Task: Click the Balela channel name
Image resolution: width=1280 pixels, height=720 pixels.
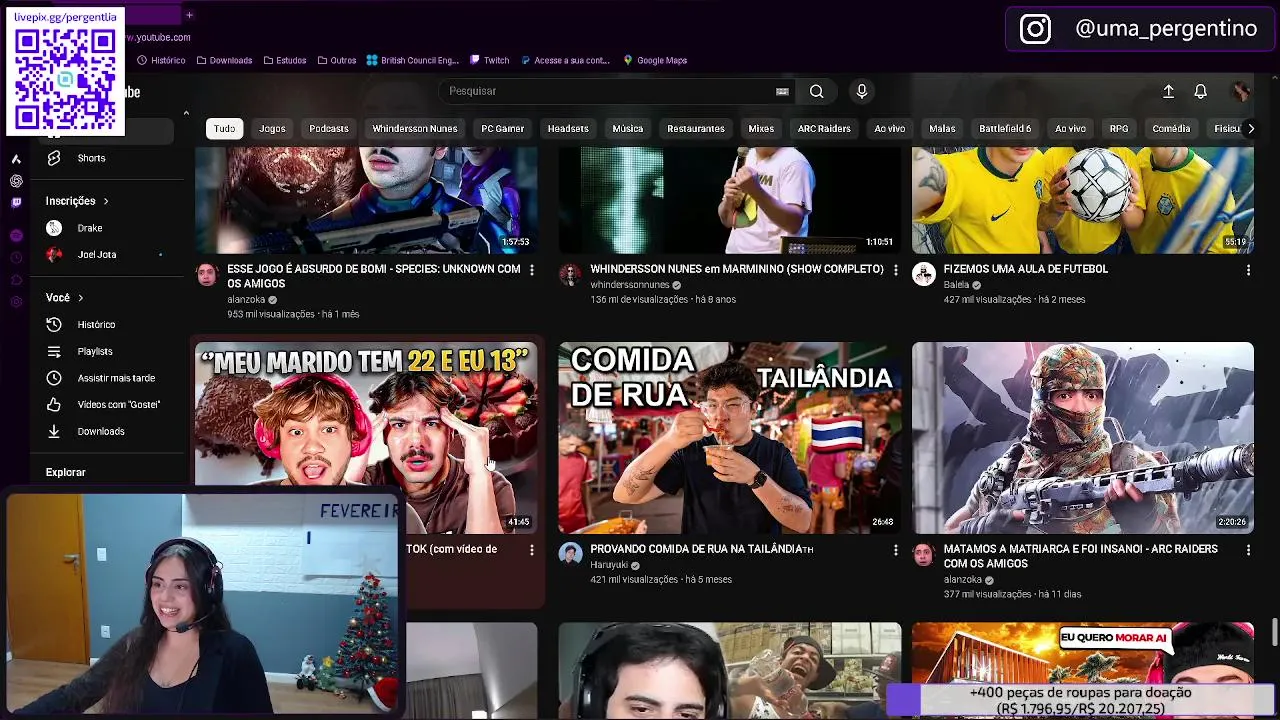Action: tap(956, 285)
